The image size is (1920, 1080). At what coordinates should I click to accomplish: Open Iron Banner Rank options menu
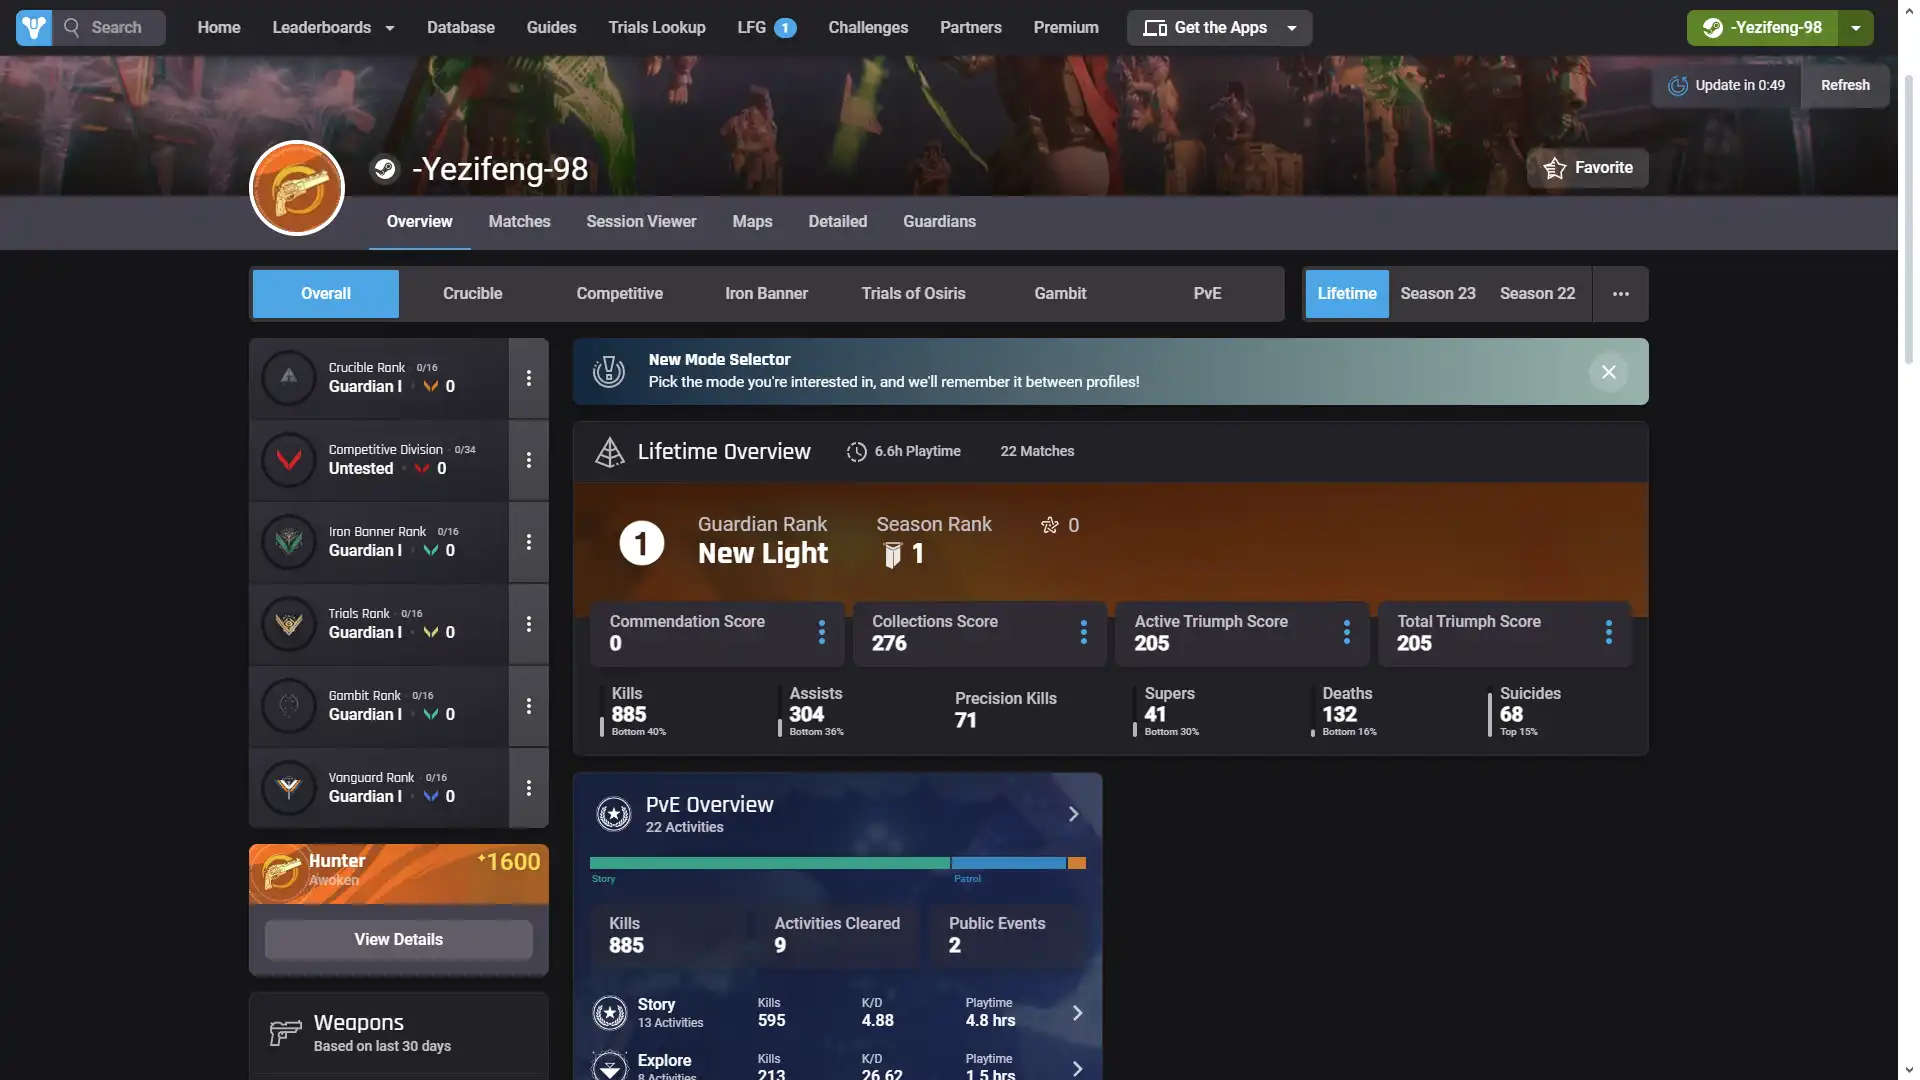pos(528,542)
